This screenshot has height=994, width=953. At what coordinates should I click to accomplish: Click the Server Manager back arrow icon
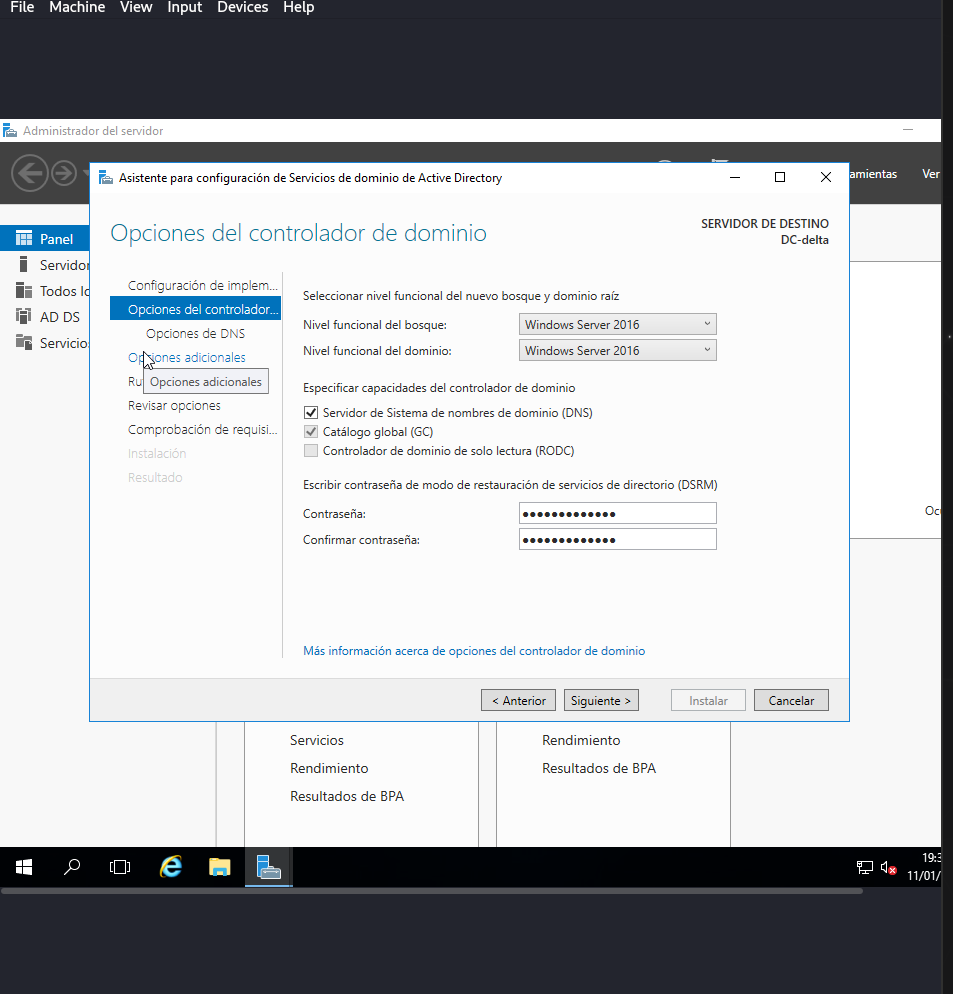pos(30,172)
